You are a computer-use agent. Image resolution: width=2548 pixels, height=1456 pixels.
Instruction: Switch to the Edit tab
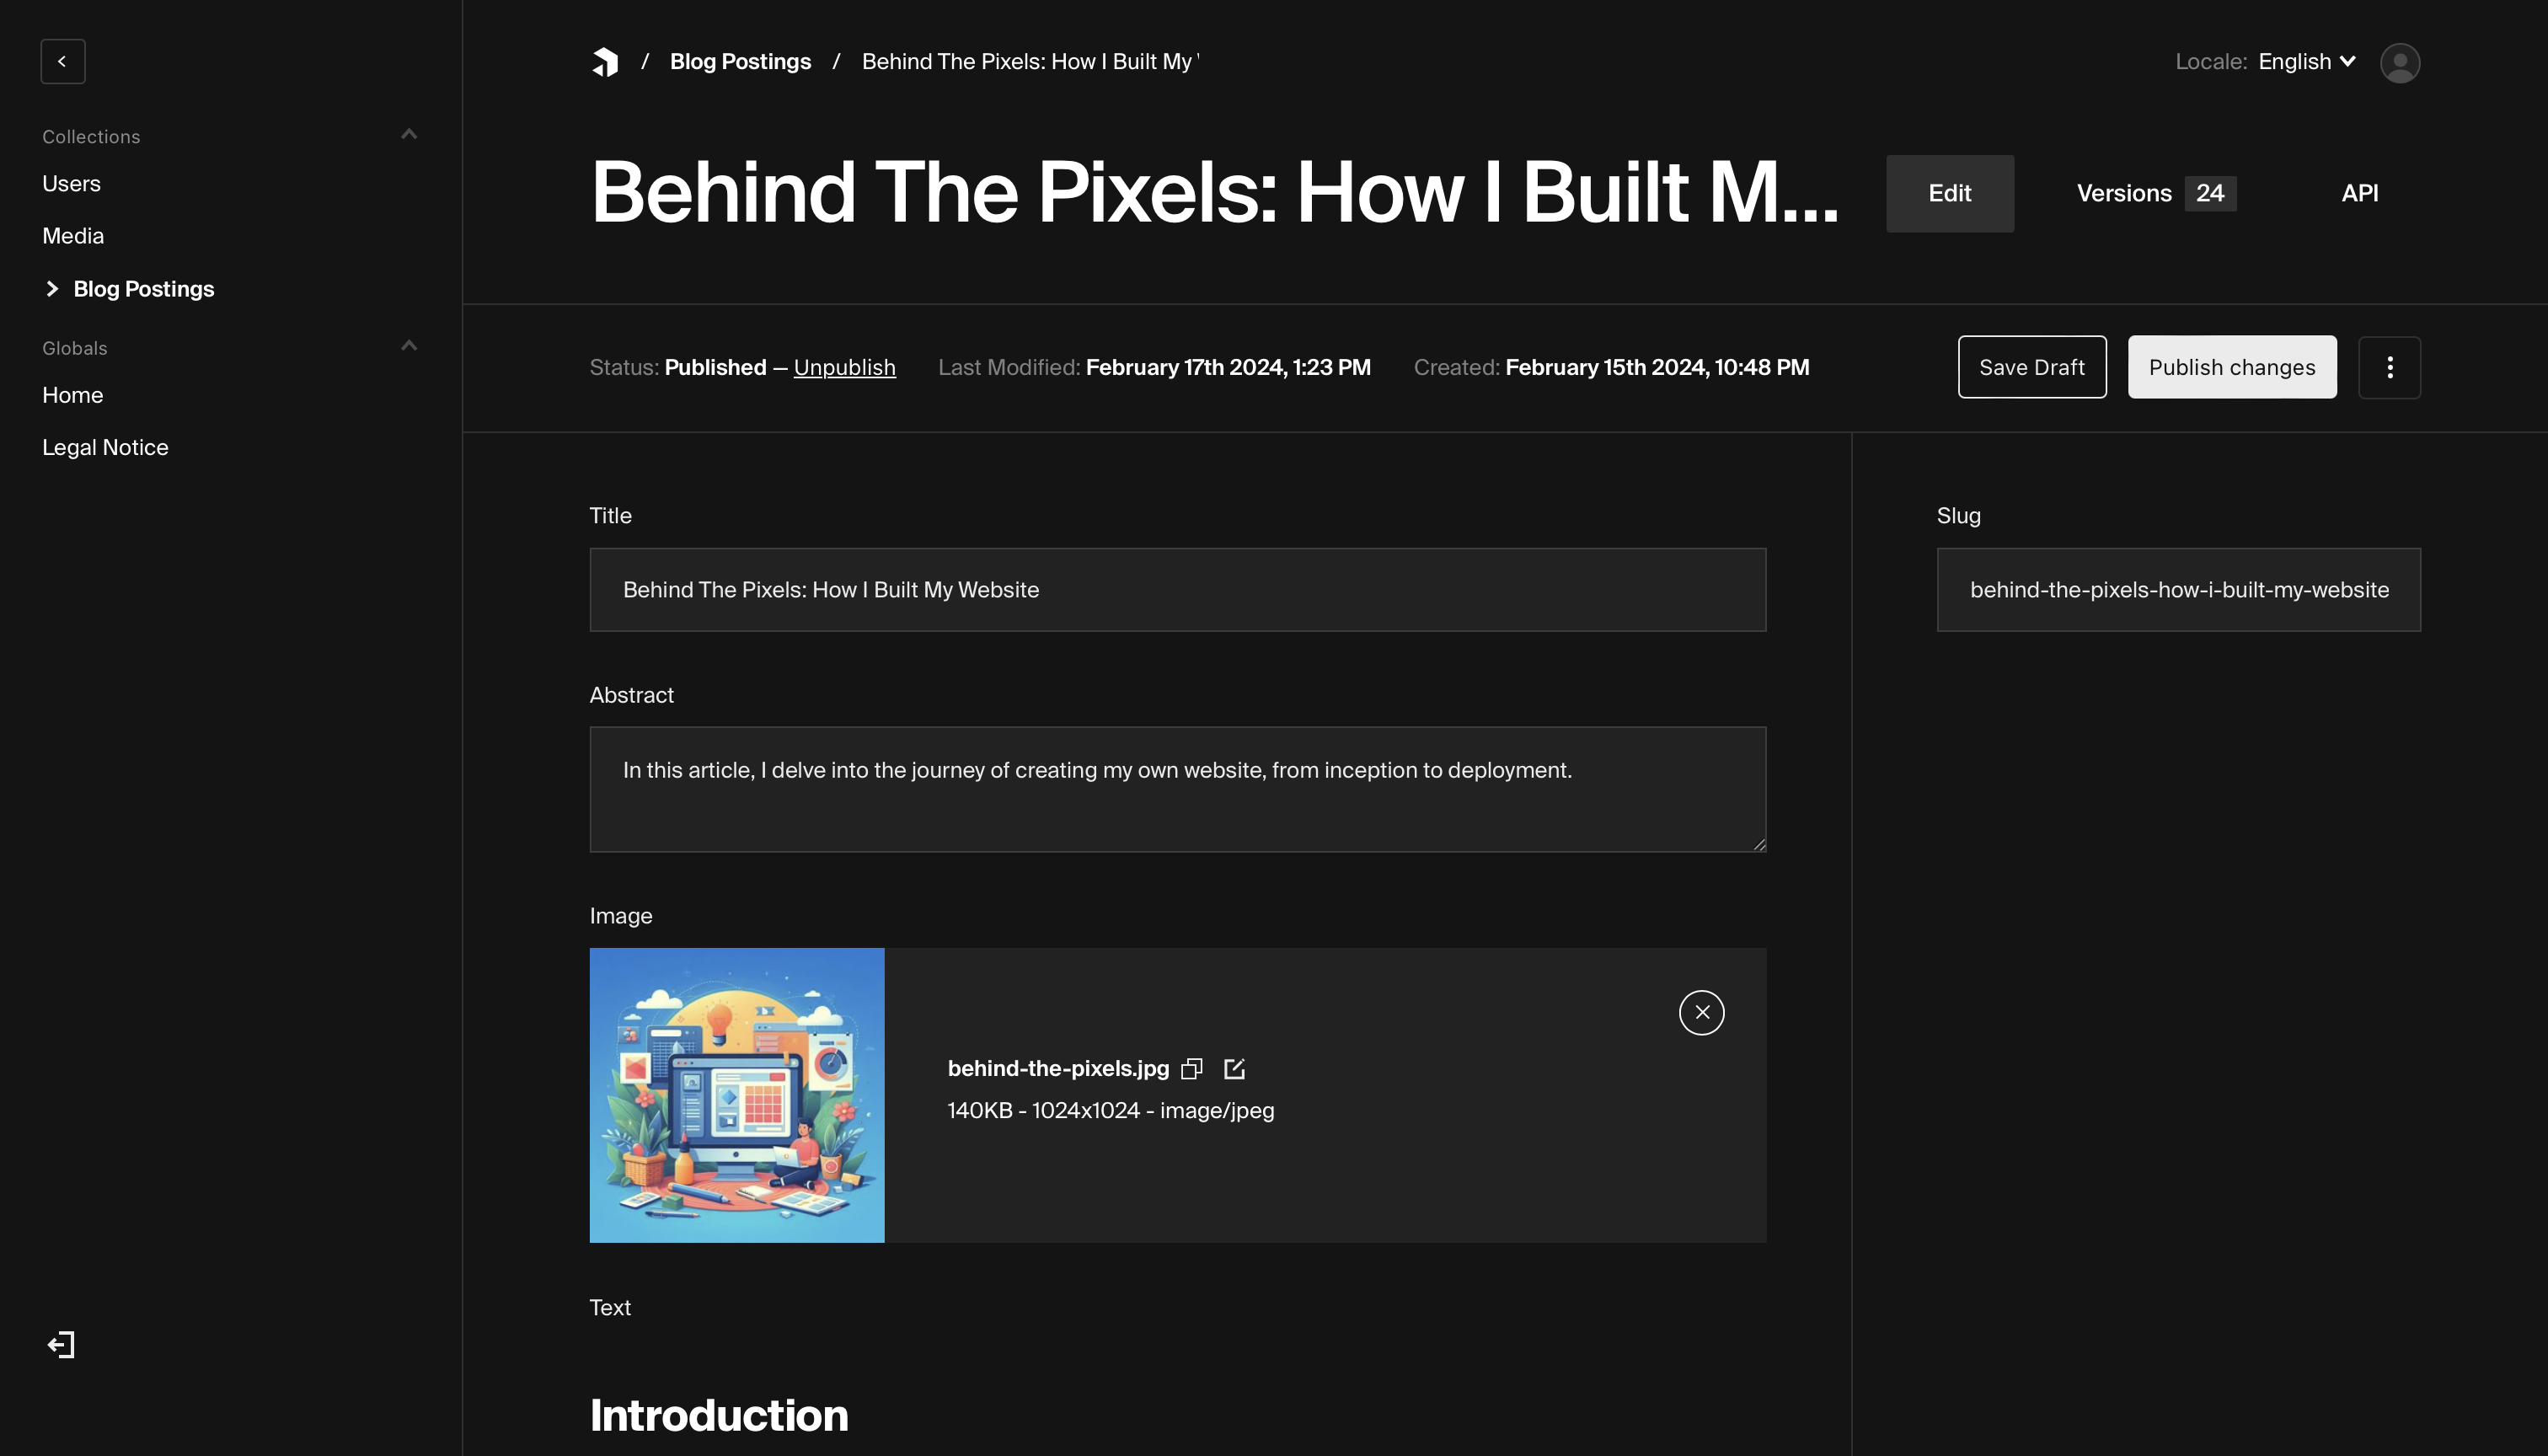[x=1949, y=193]
